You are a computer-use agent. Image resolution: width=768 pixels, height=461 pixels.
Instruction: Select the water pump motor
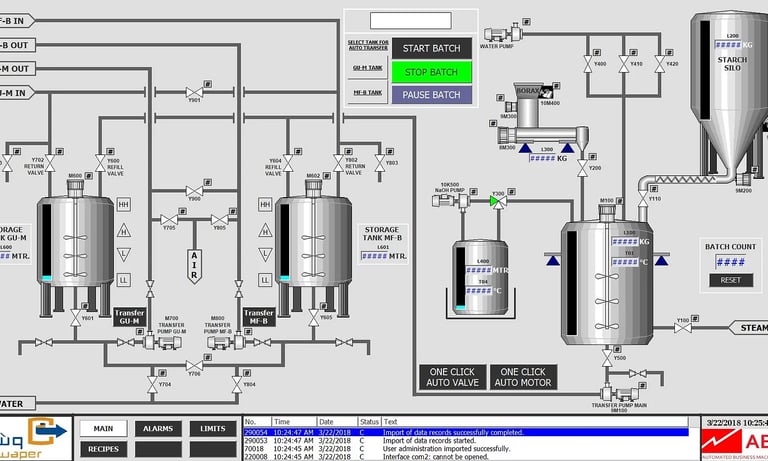[503, 33]
